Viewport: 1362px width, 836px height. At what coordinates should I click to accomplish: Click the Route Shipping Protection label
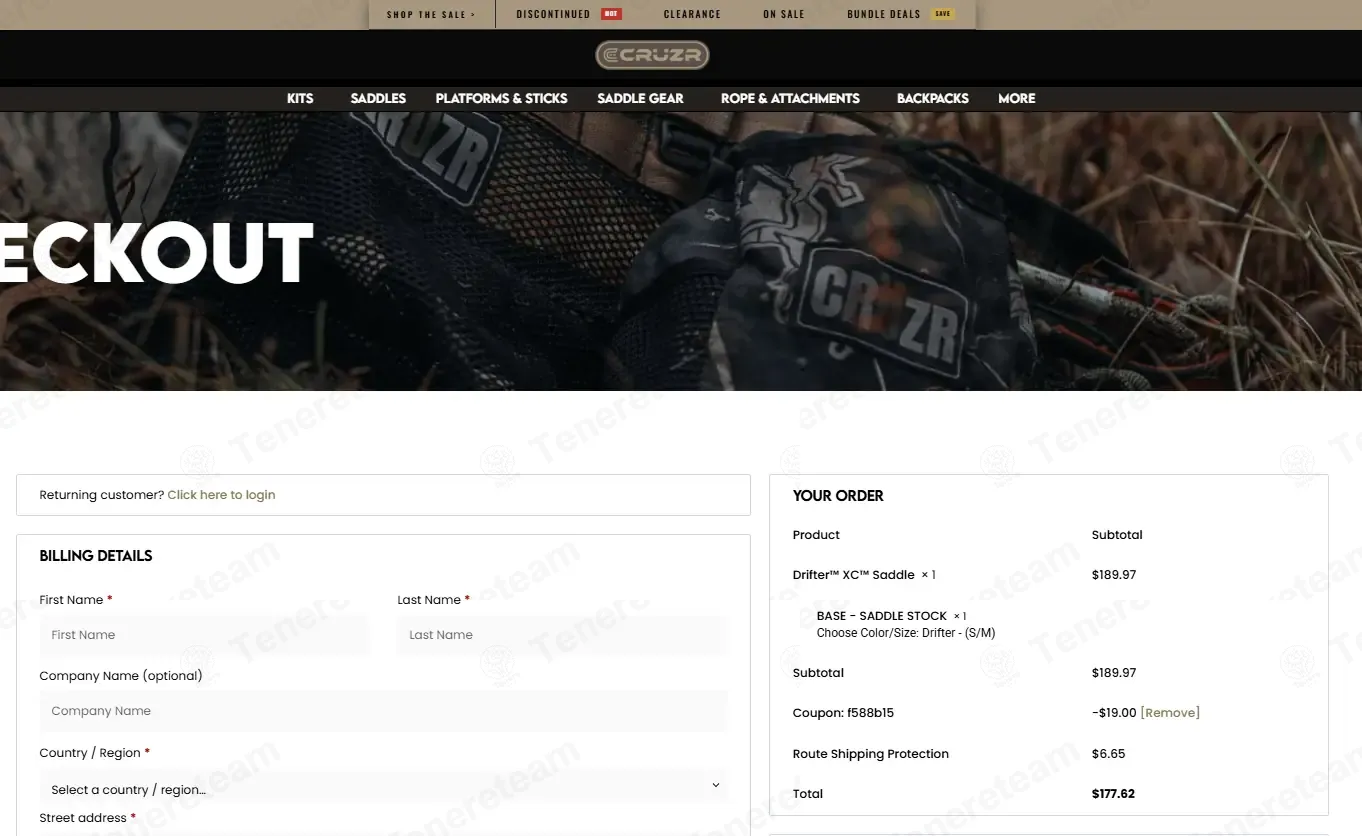point(871,754)
